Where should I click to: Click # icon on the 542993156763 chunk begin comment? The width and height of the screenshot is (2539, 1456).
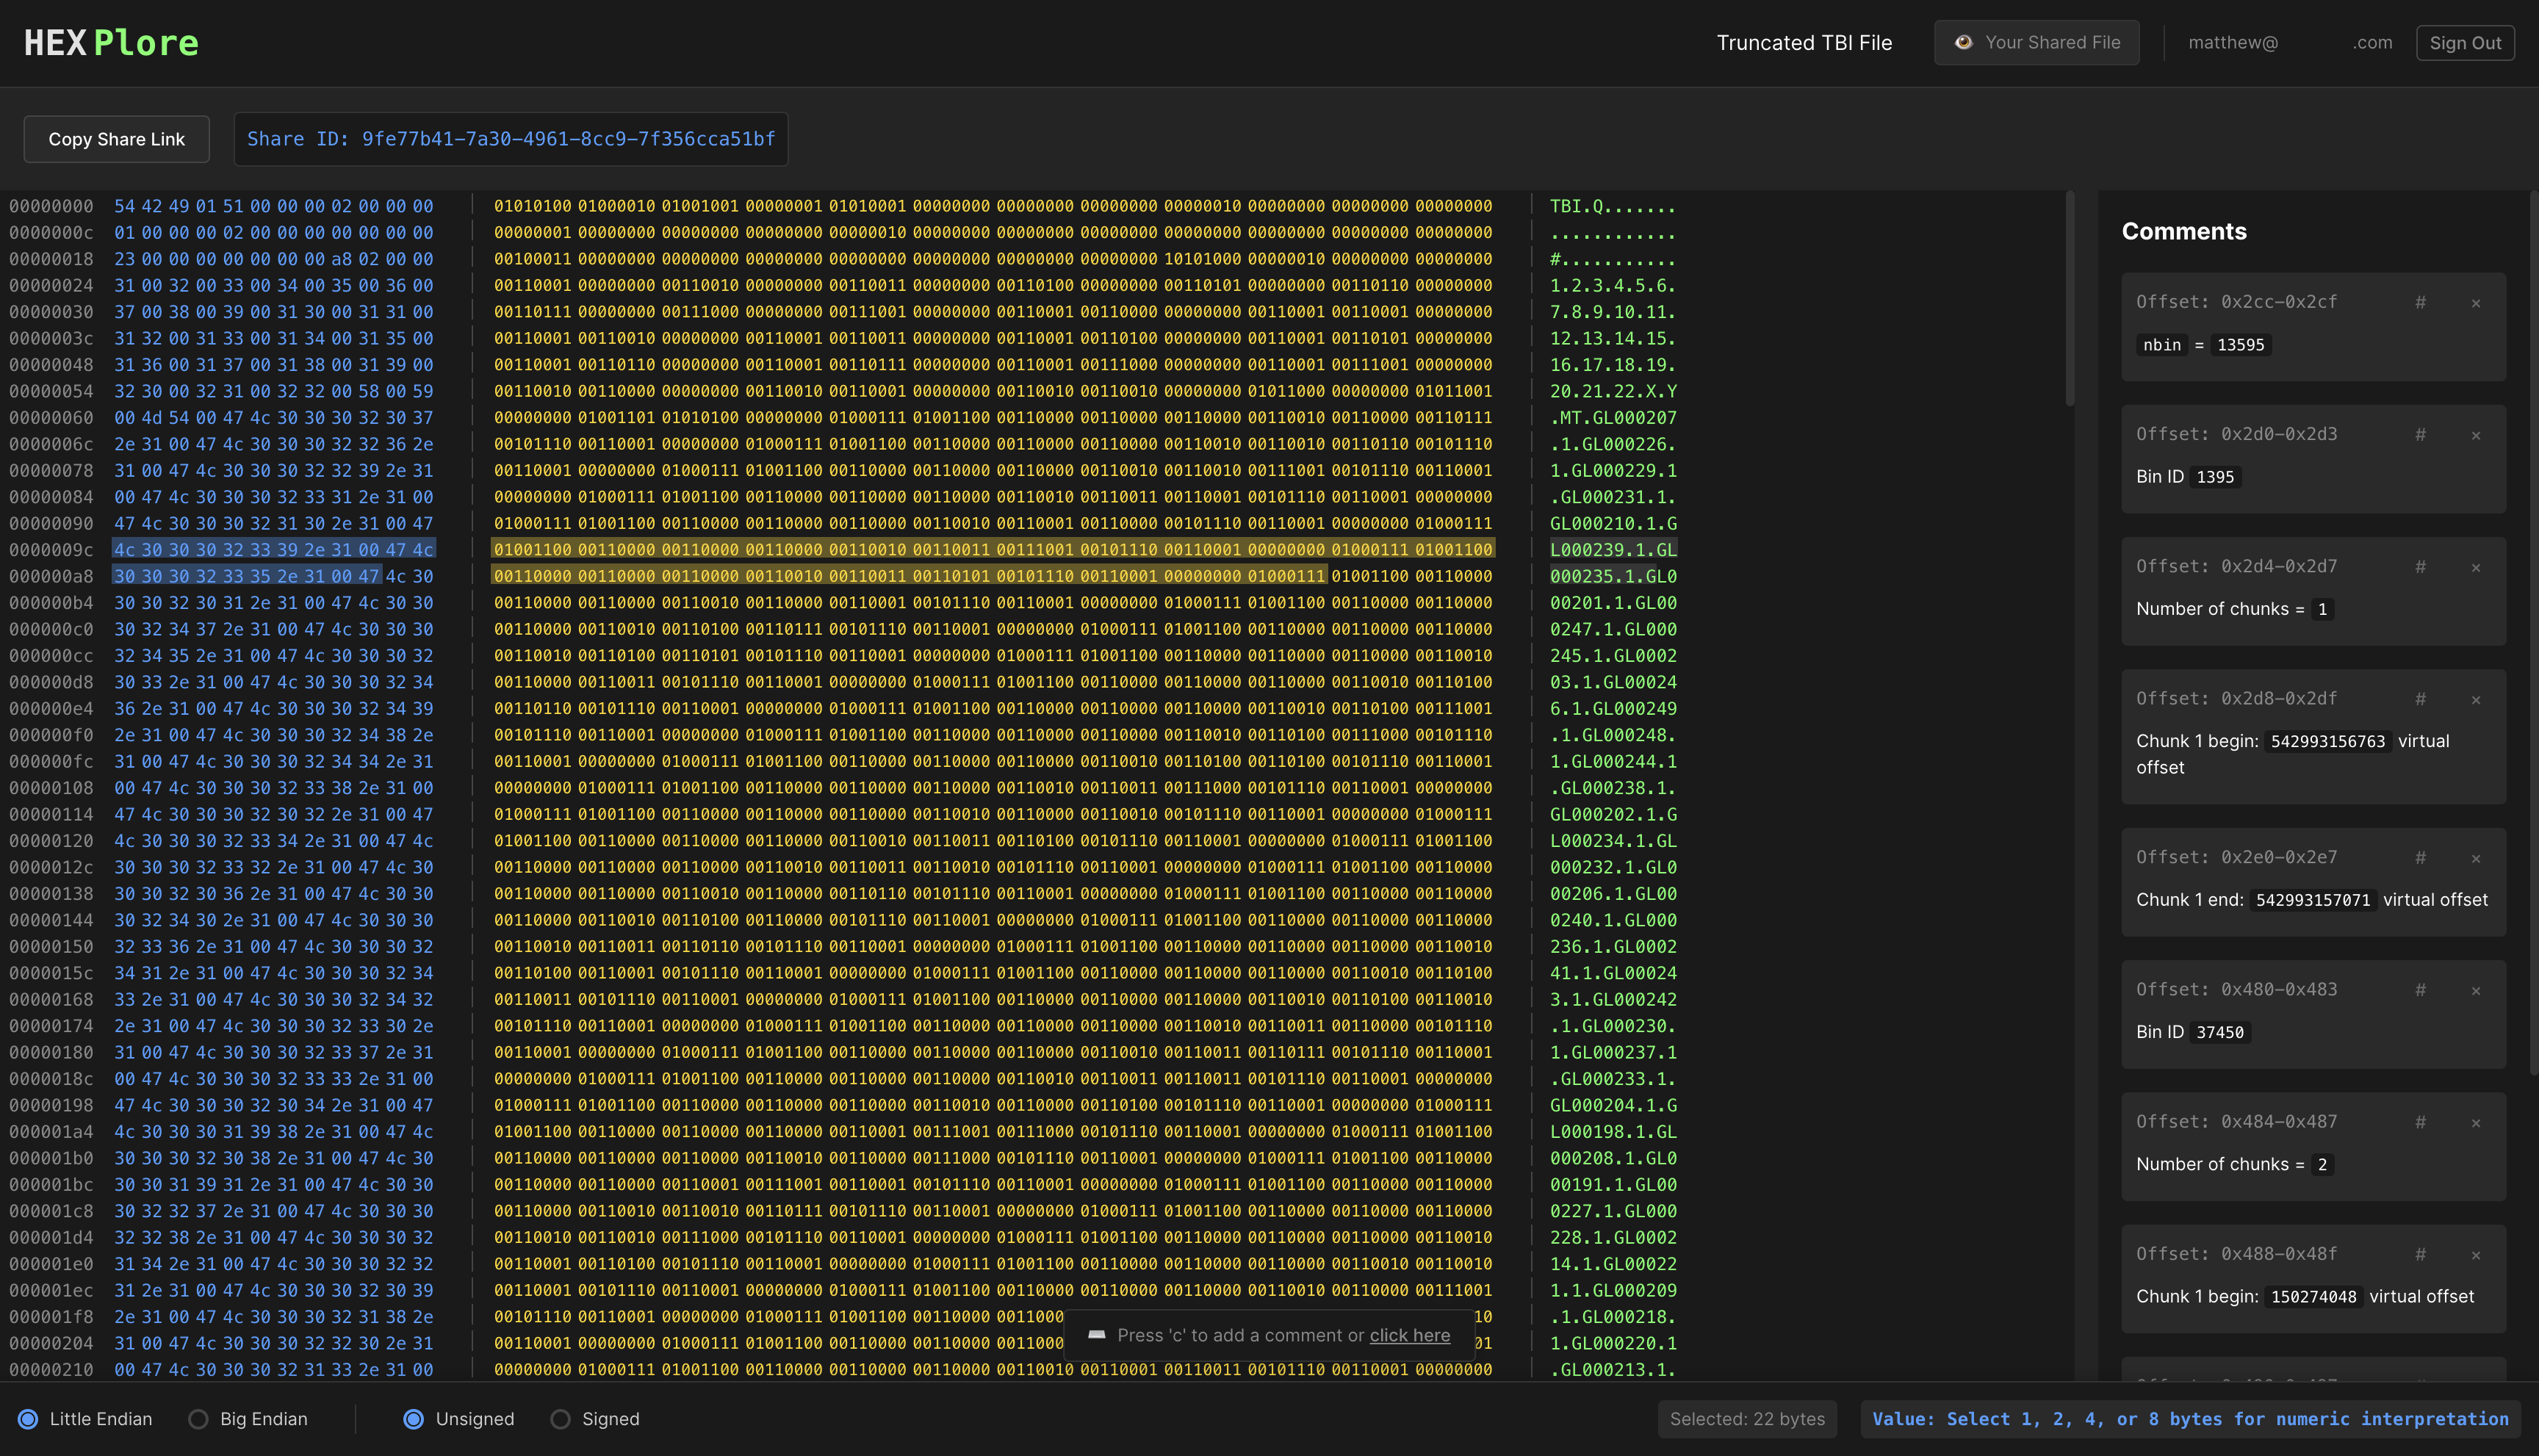(2420, 698)
